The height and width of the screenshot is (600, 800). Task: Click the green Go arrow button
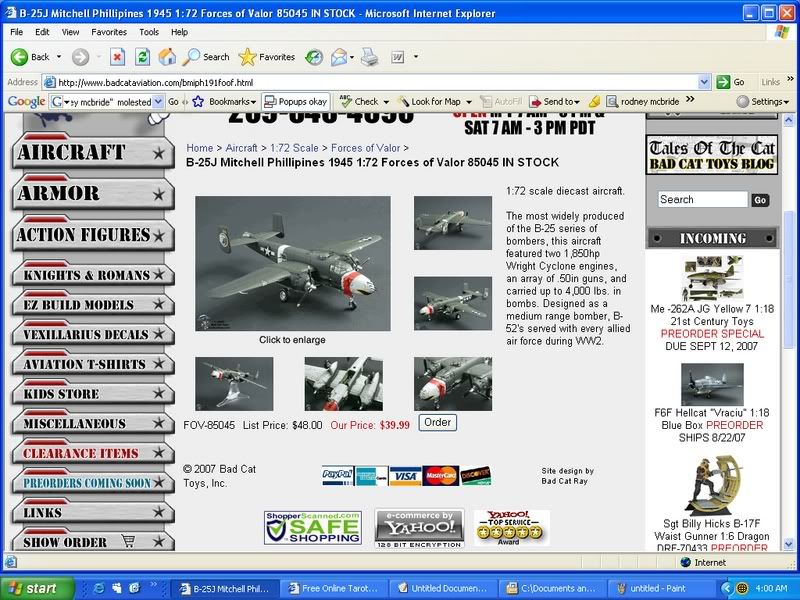coord(723,82)
